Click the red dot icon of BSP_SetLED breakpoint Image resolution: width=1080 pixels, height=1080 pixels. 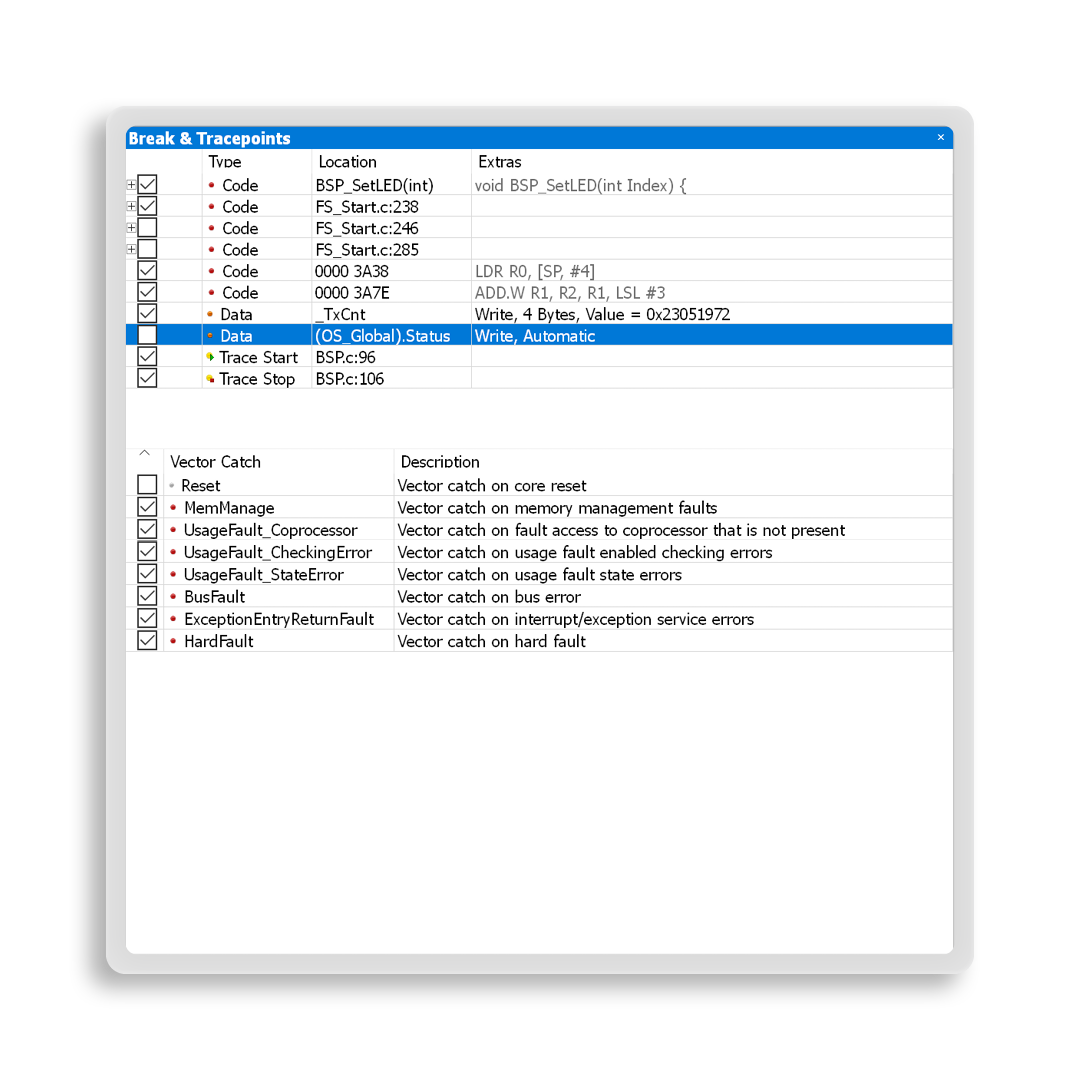(211, 185)
